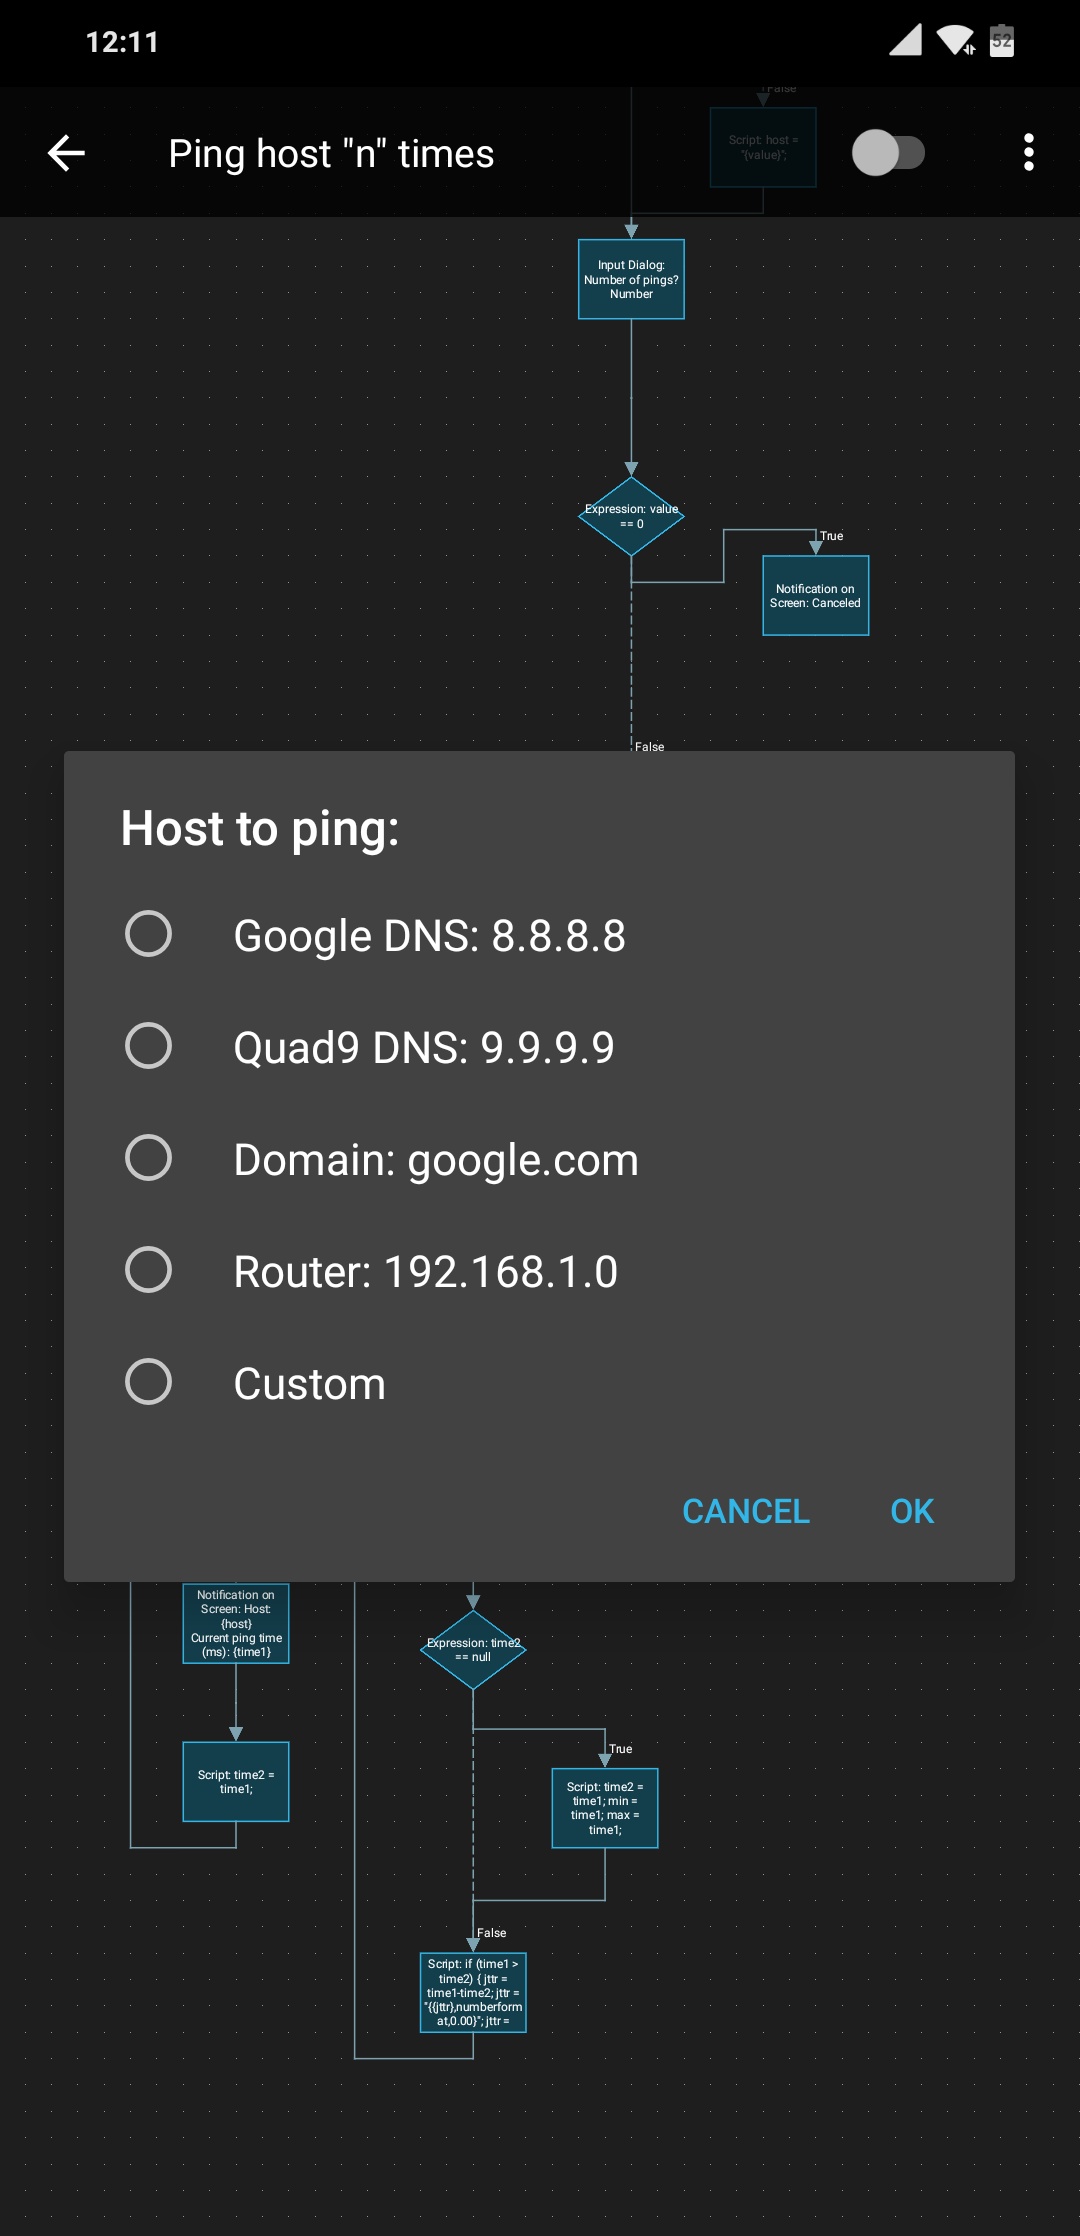Tap the cellular signal icon
1080x2236 pixels.
(x=906, y=40)
